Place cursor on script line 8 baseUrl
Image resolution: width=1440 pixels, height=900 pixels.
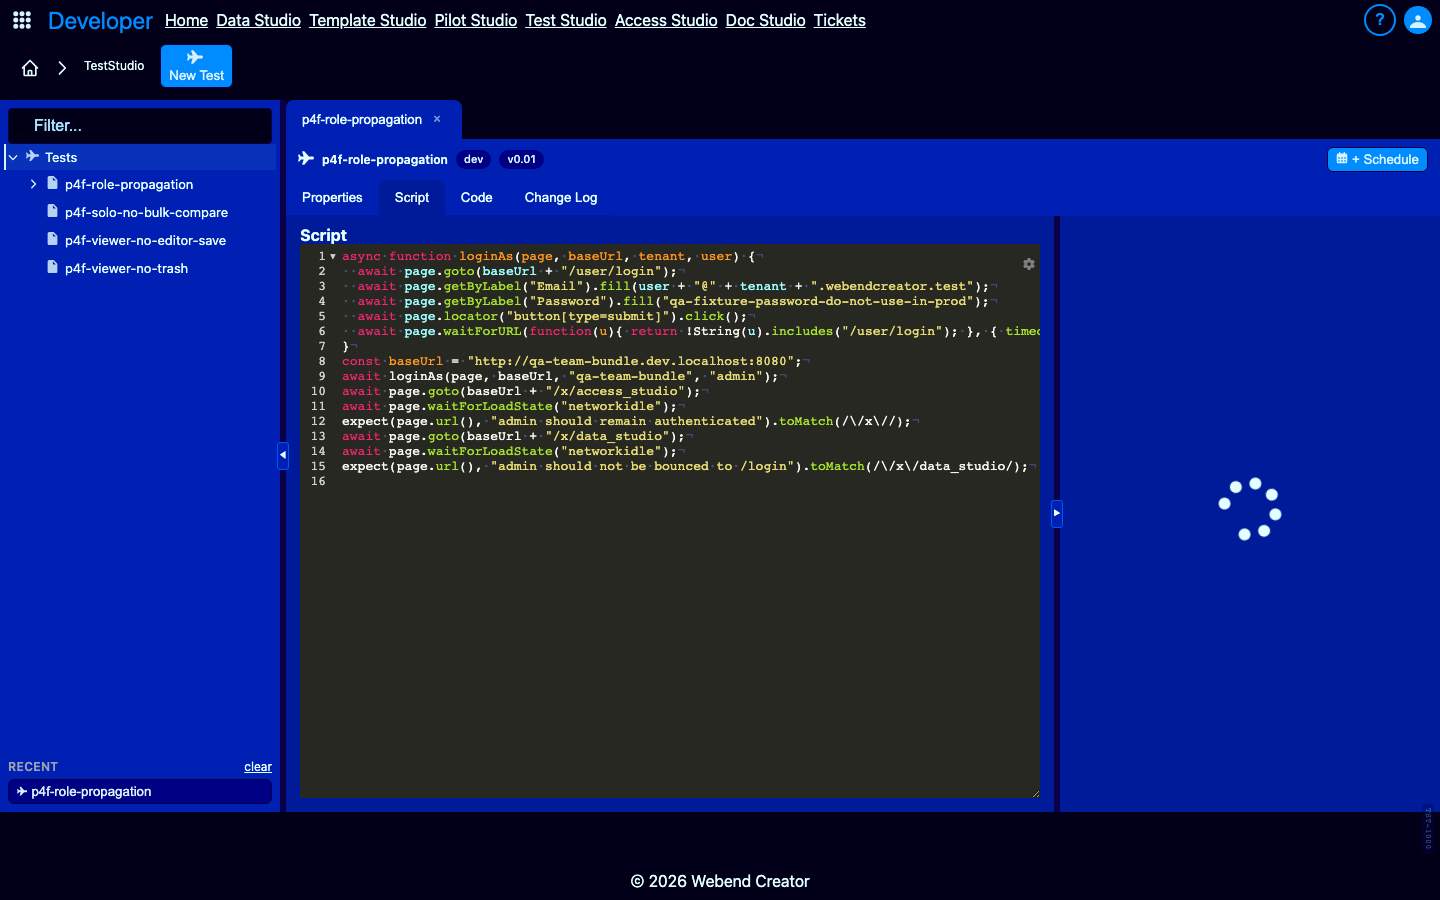coord(415,361)
